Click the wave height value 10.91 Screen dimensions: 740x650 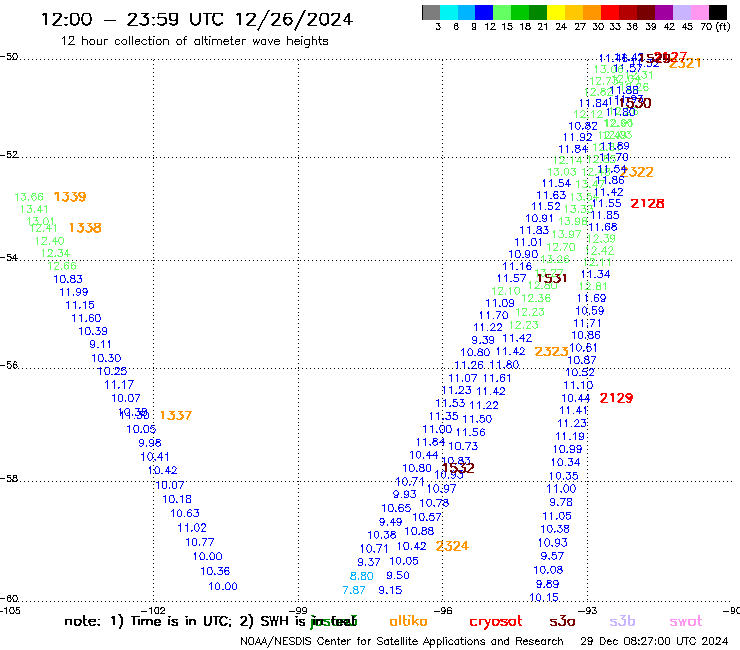click(x=539, y=219)
